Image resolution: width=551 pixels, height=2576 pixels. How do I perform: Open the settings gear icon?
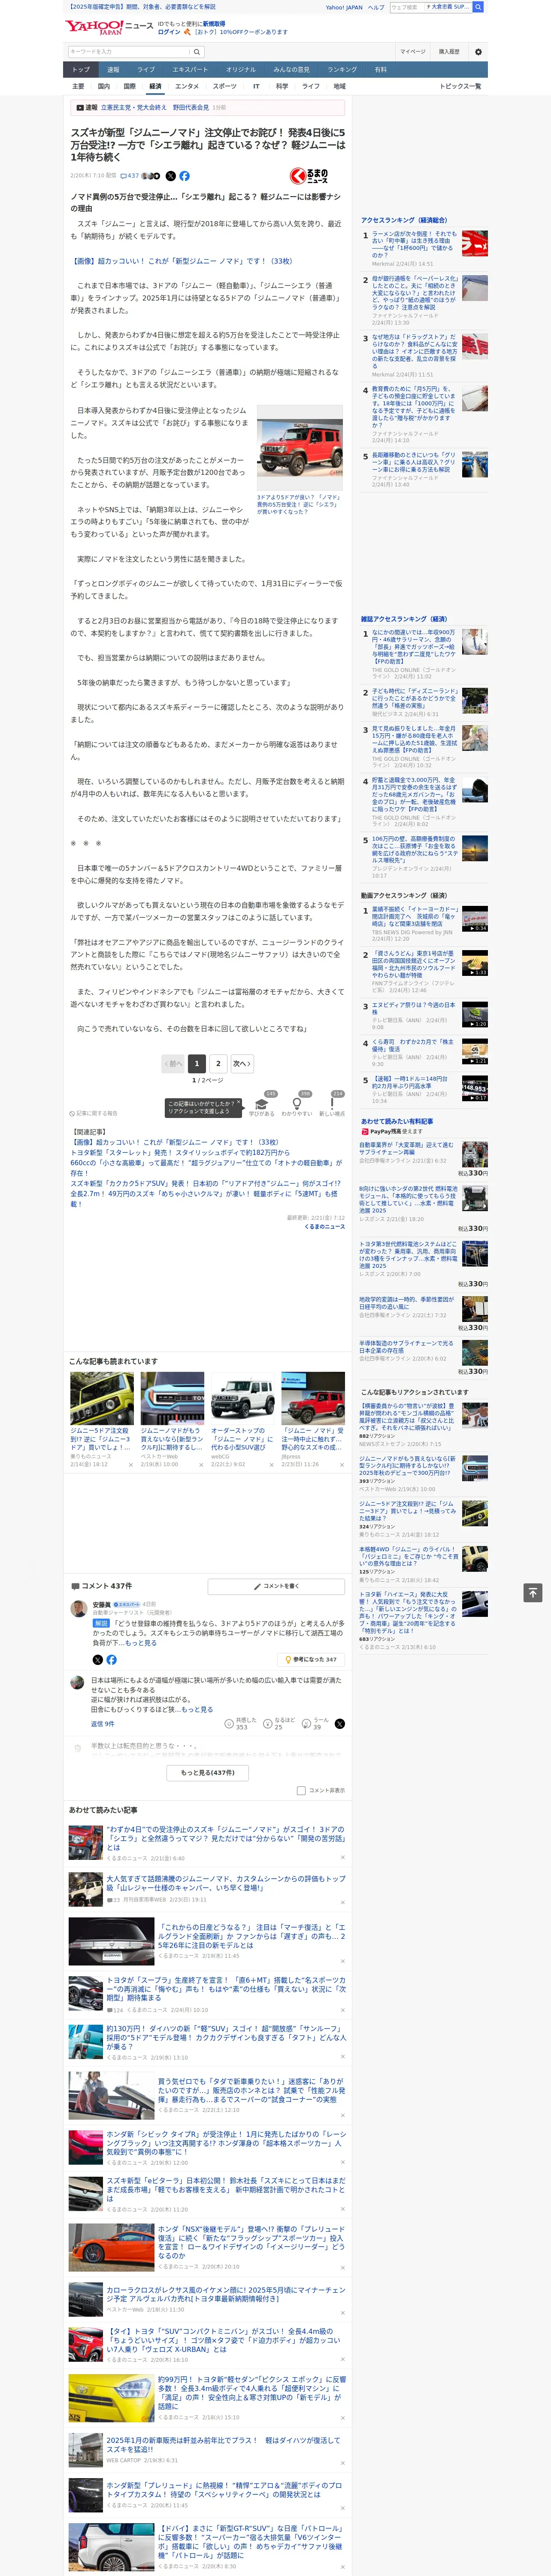[478, 52]
